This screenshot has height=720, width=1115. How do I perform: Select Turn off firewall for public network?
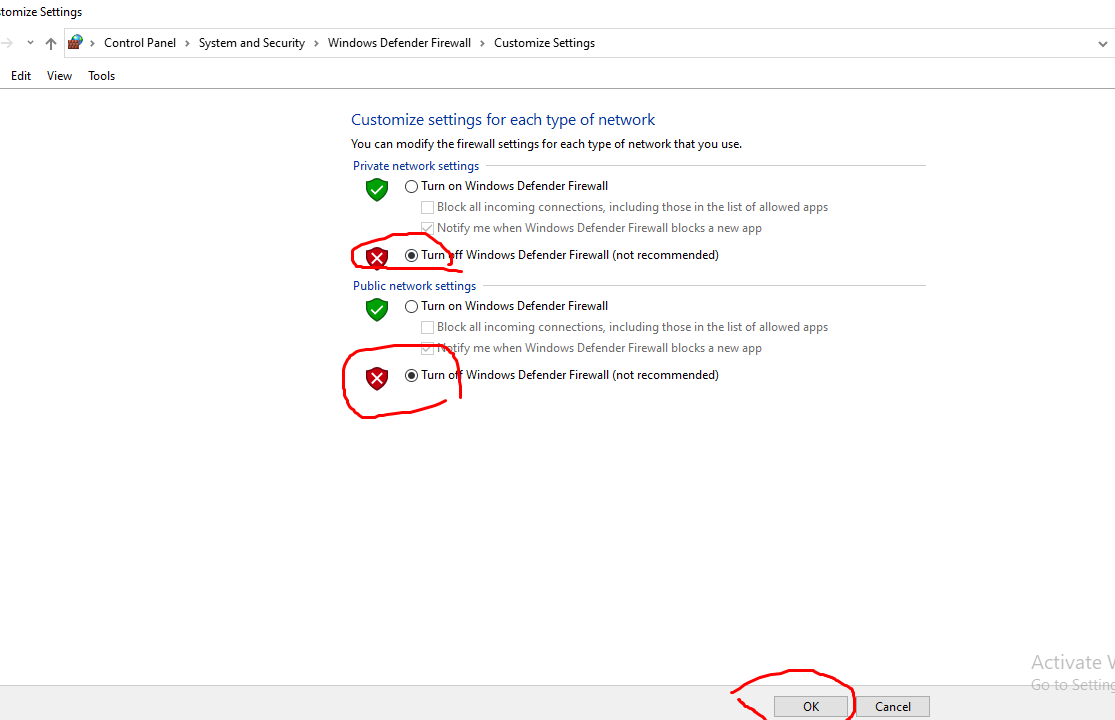411,375
